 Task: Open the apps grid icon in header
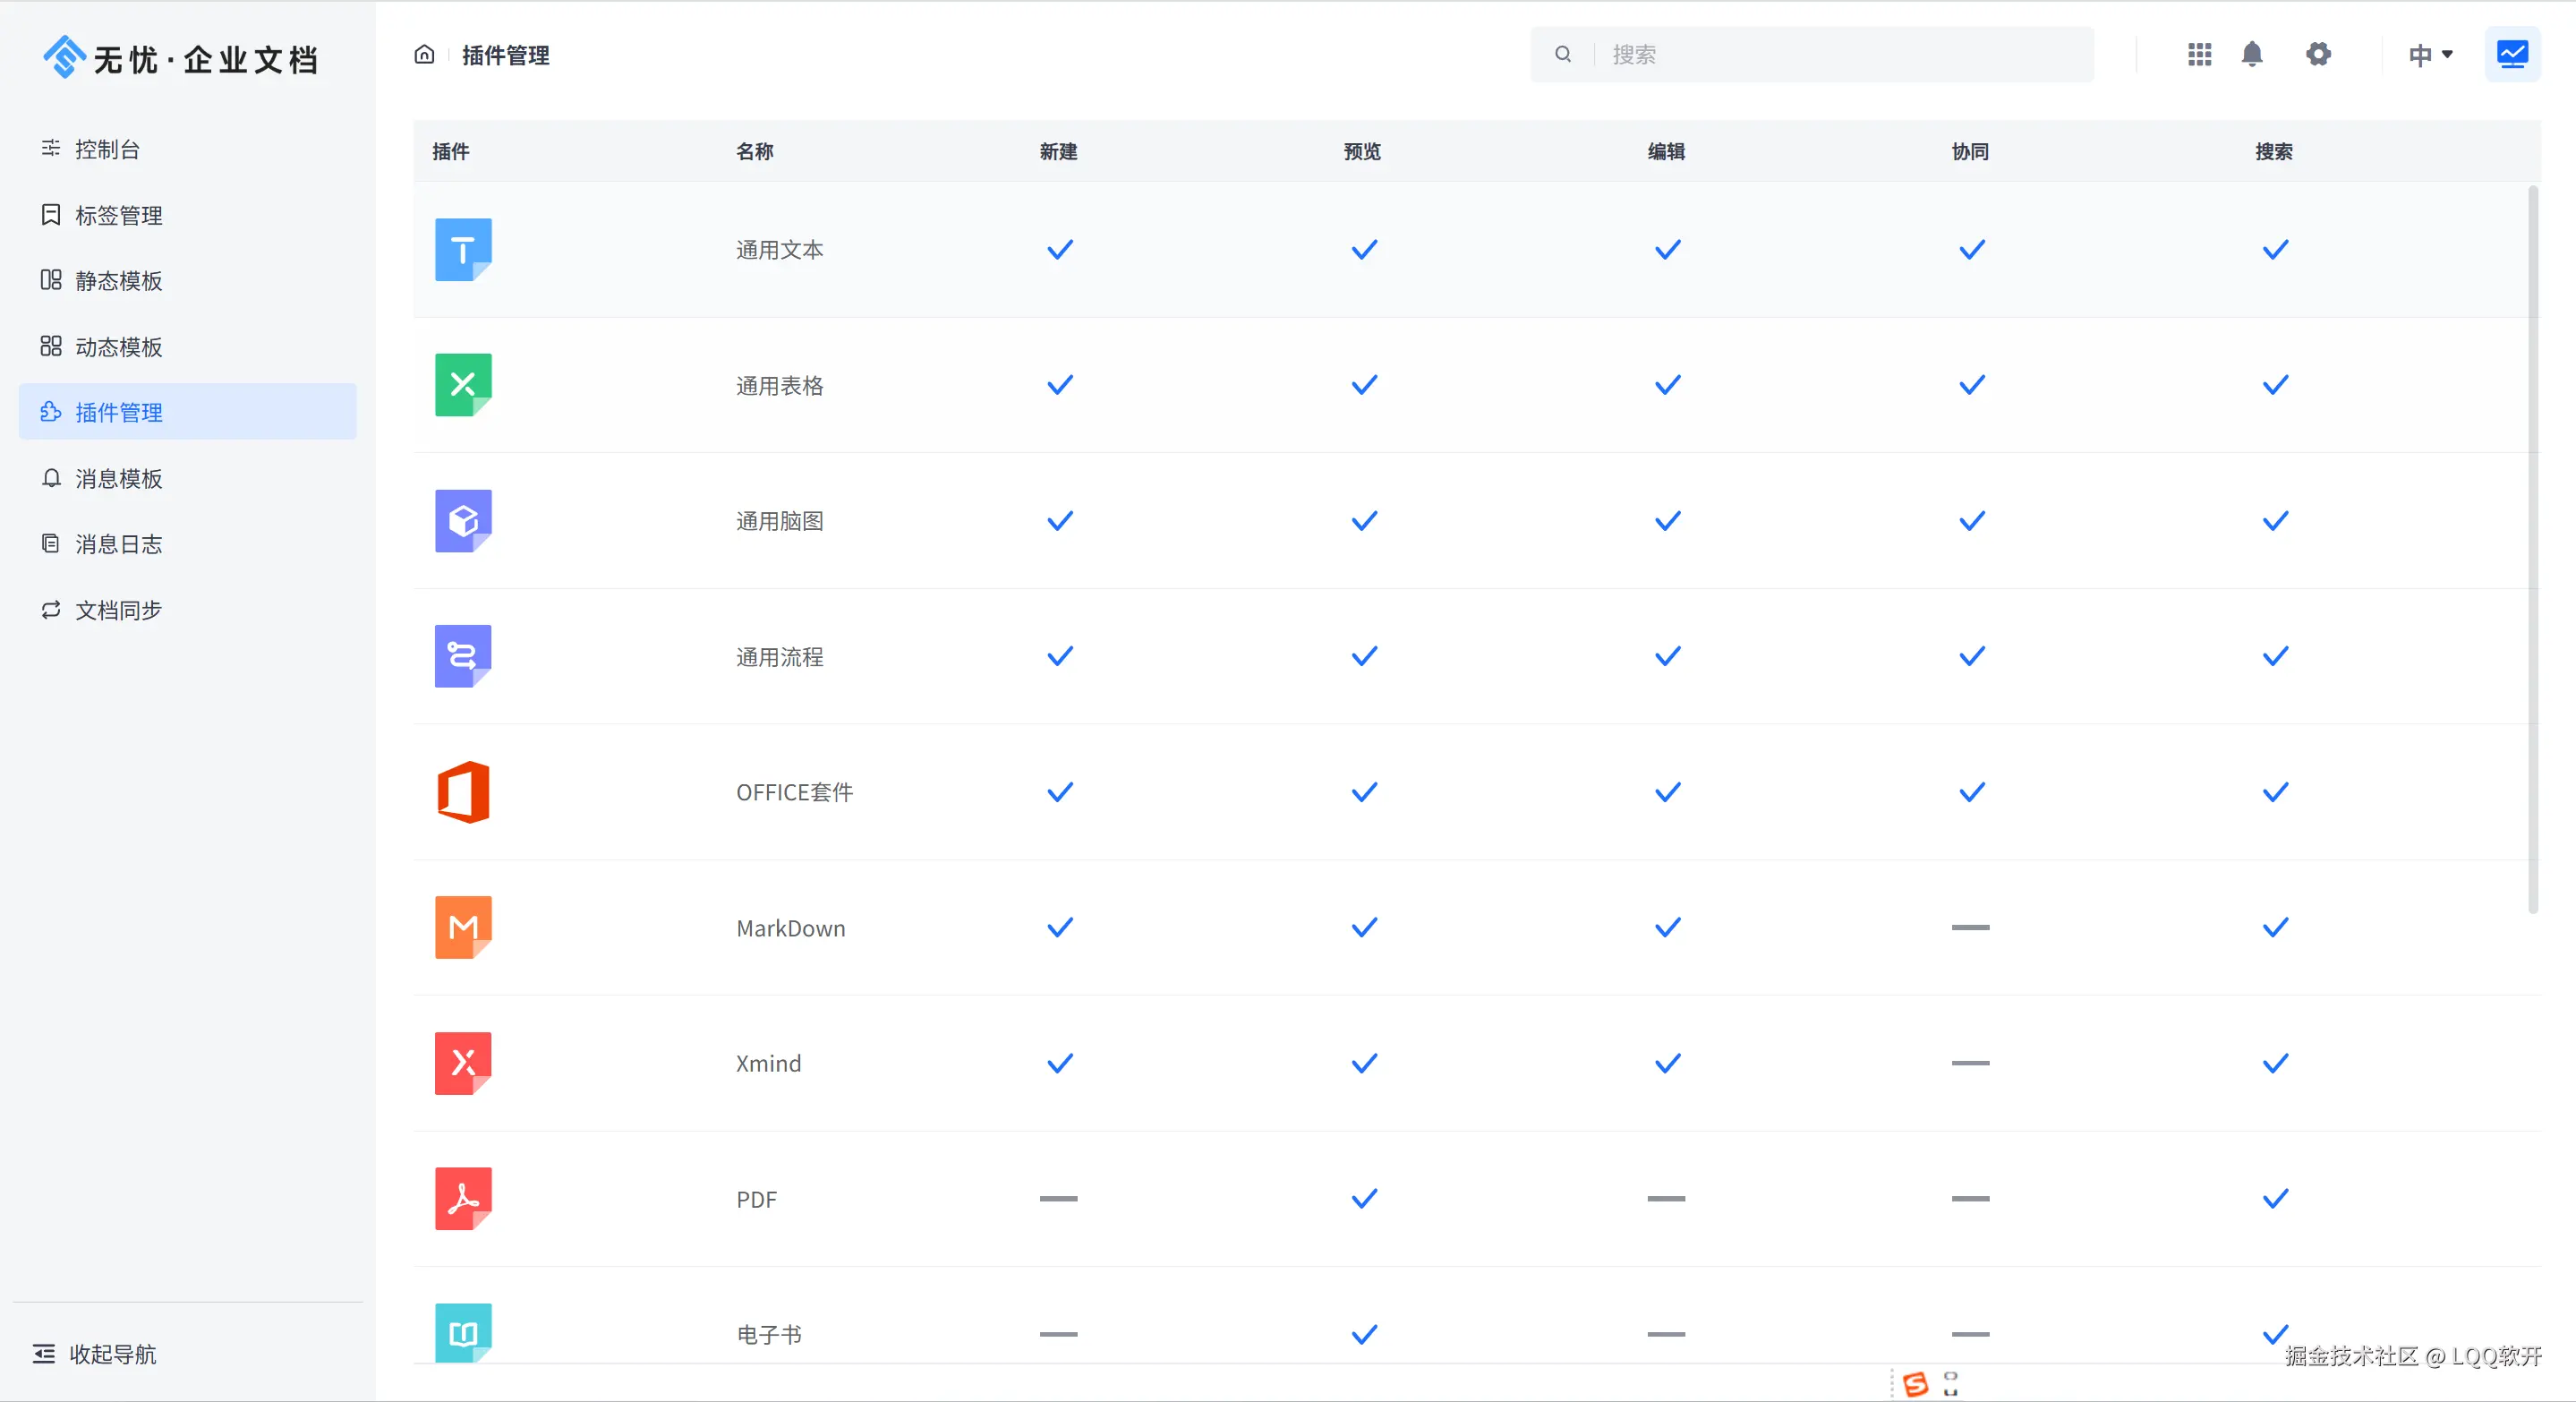click(x=2199, y=54)
